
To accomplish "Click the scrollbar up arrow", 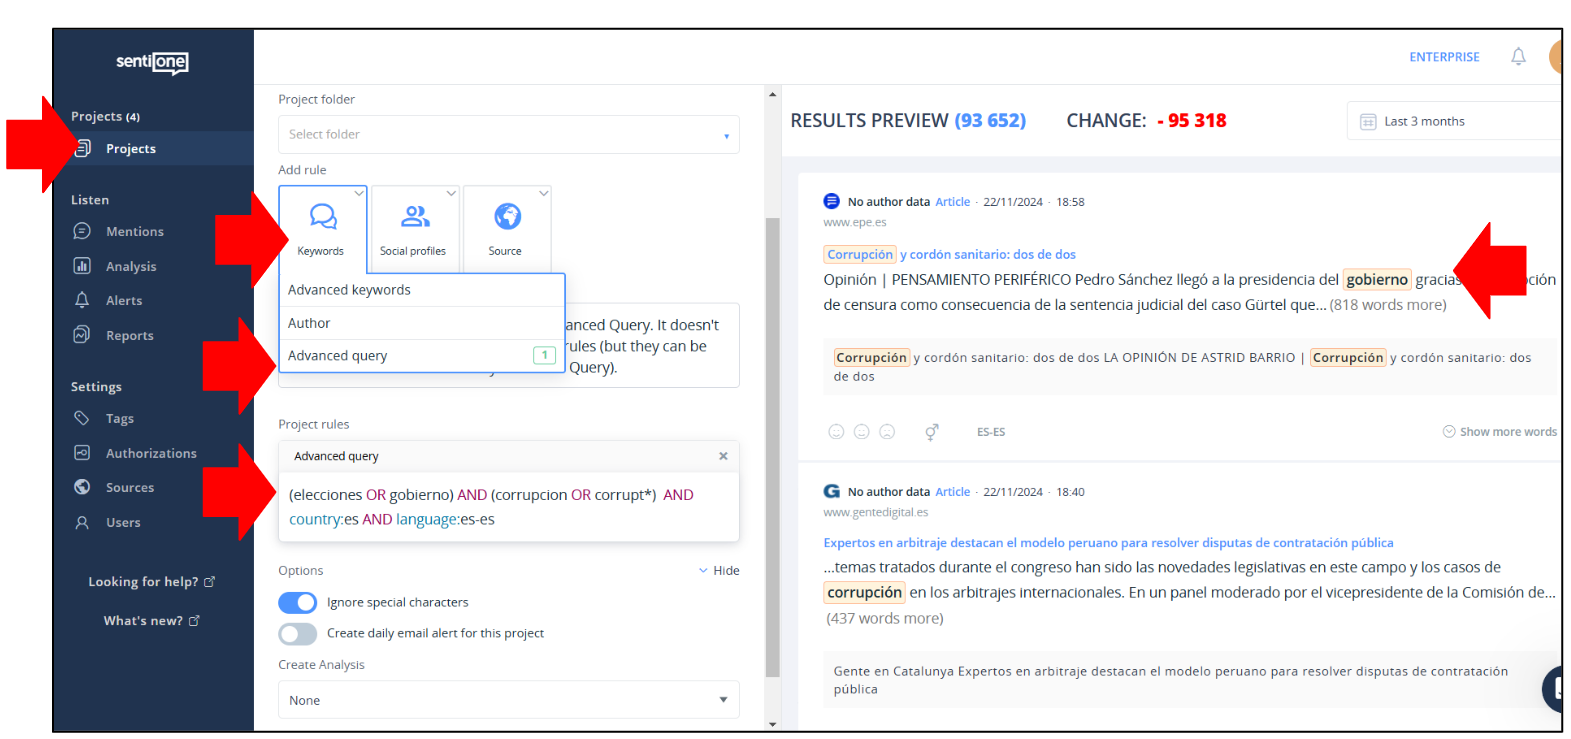I will 772,95.
